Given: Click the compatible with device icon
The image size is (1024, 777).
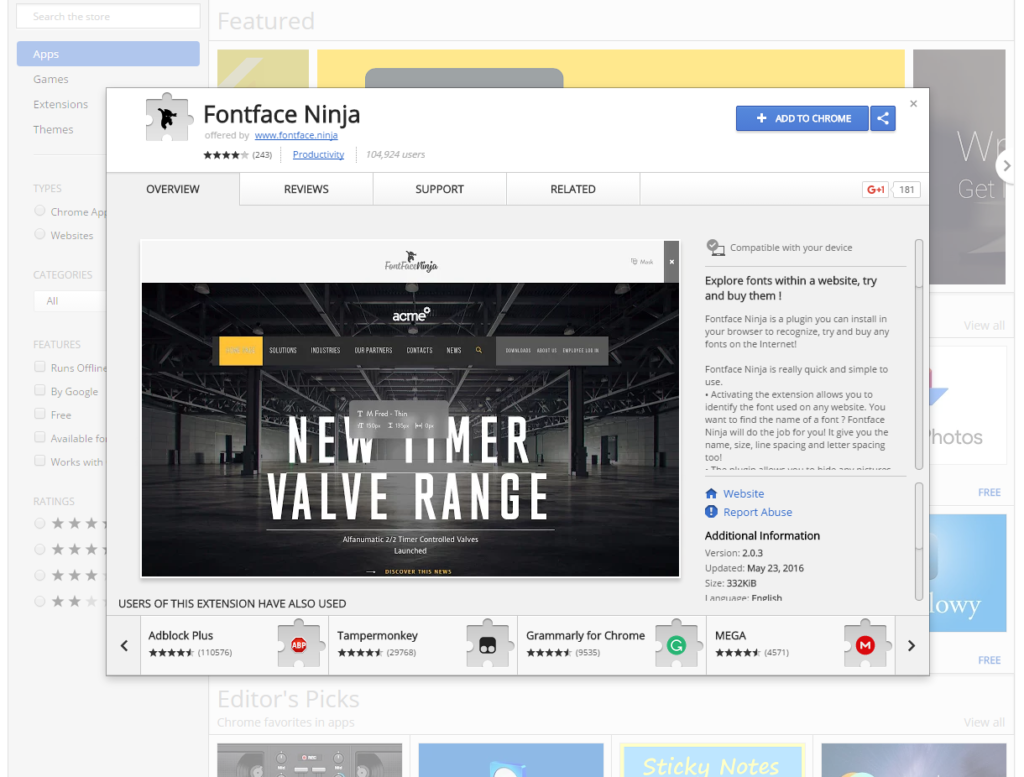Looking at the screenshot, I should [x=715, y=247].
